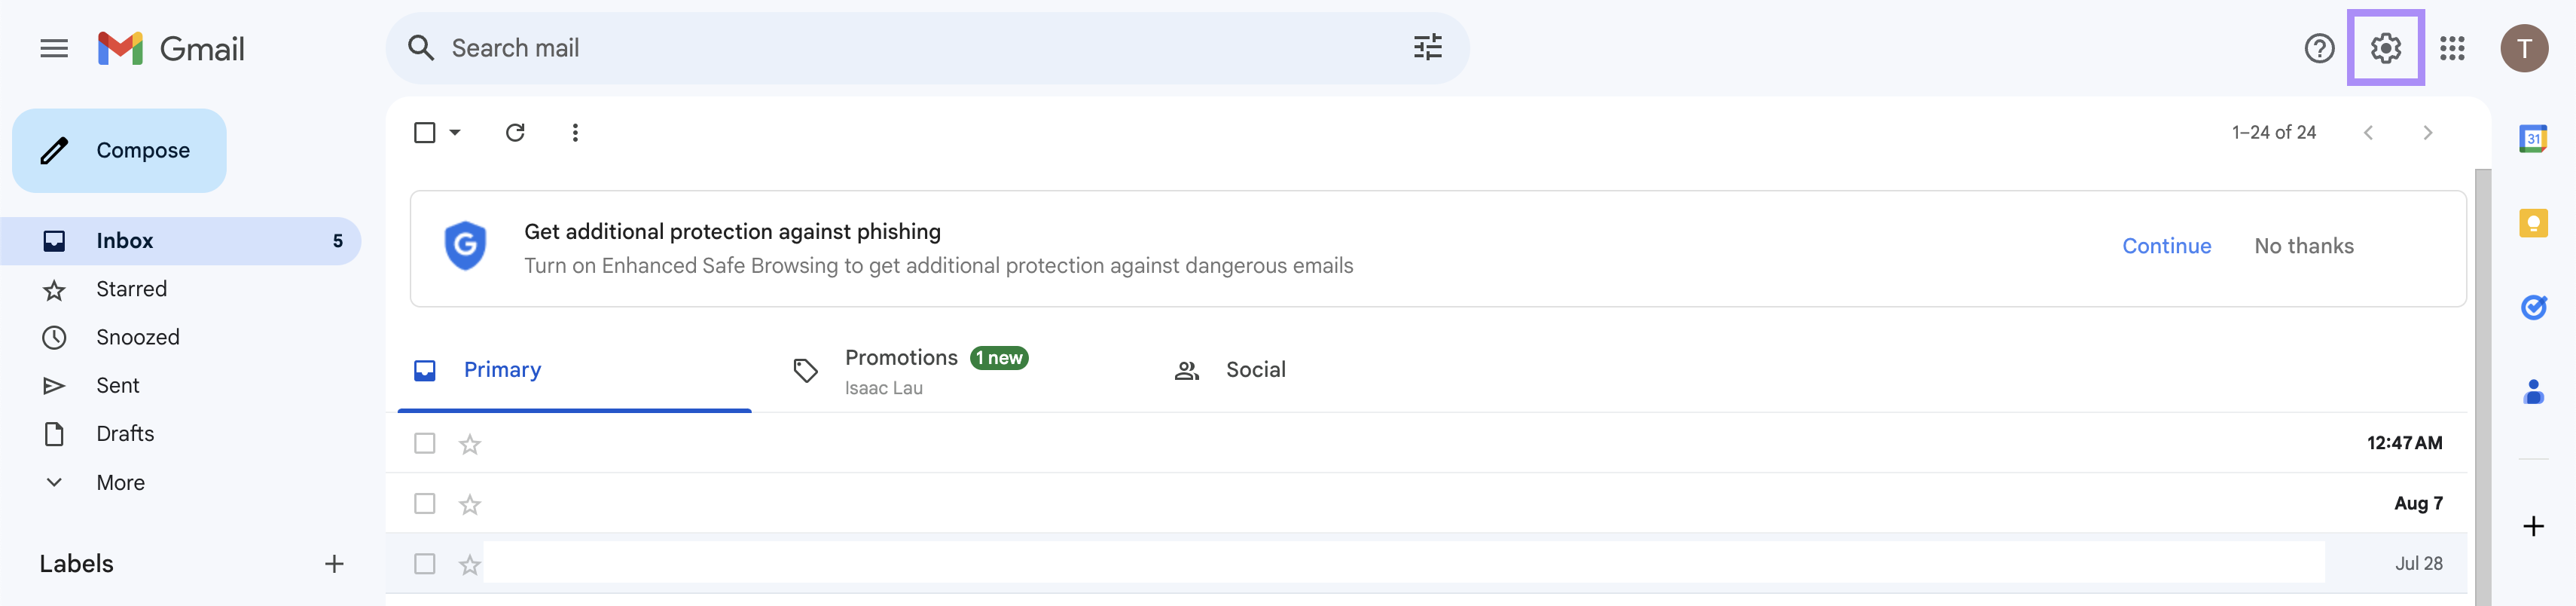Viewport: 2576px width, 606px height.
Task: Open Contacts side panel icon
Action: (x=2533, y=391)
